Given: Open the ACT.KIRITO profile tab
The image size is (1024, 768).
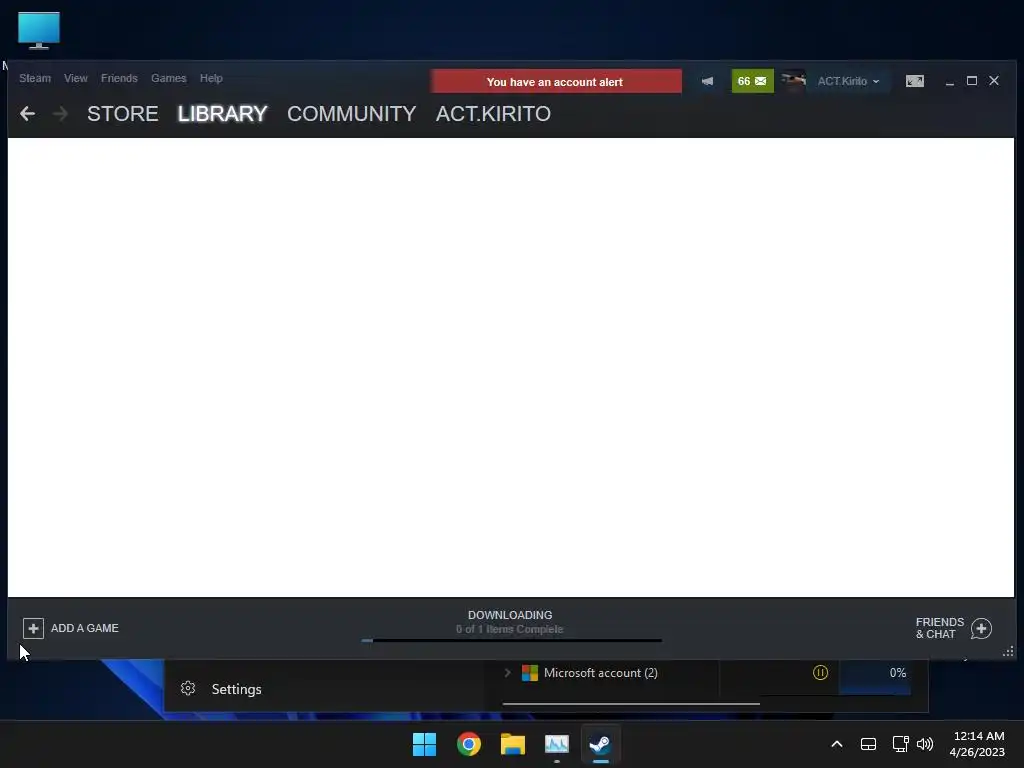Looking at the screenshot, I should point(493,114).
